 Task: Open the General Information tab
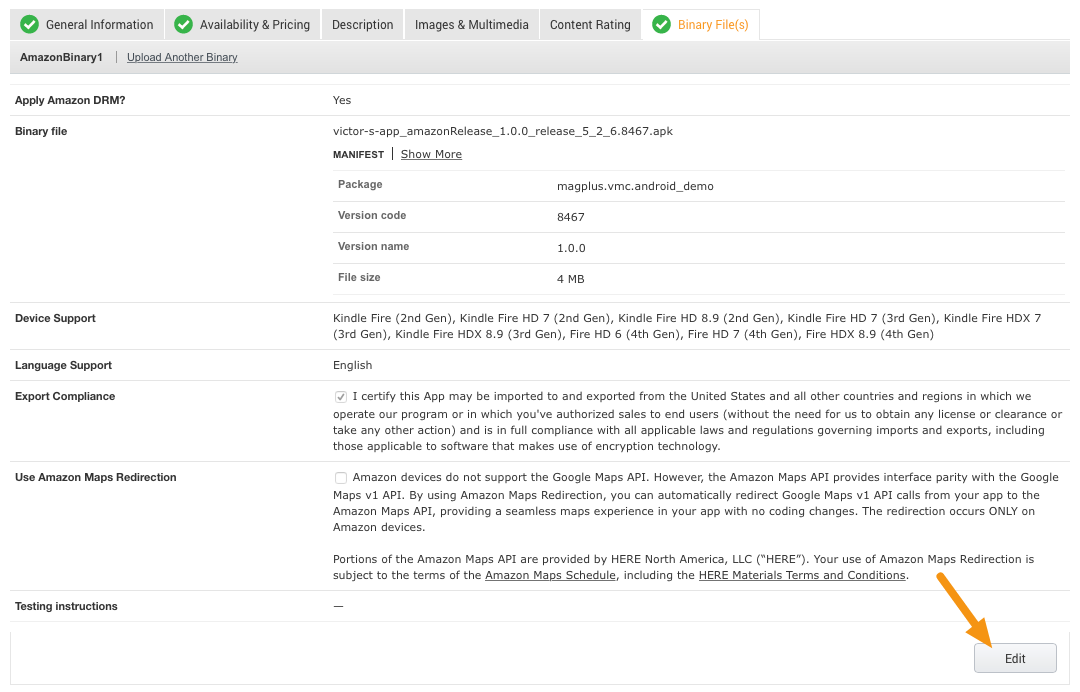click(x=87, y=25)
